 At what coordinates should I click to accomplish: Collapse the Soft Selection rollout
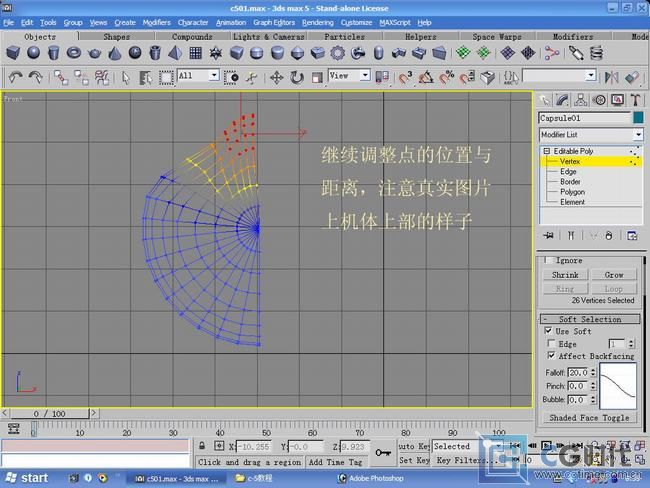coord(590,319)
